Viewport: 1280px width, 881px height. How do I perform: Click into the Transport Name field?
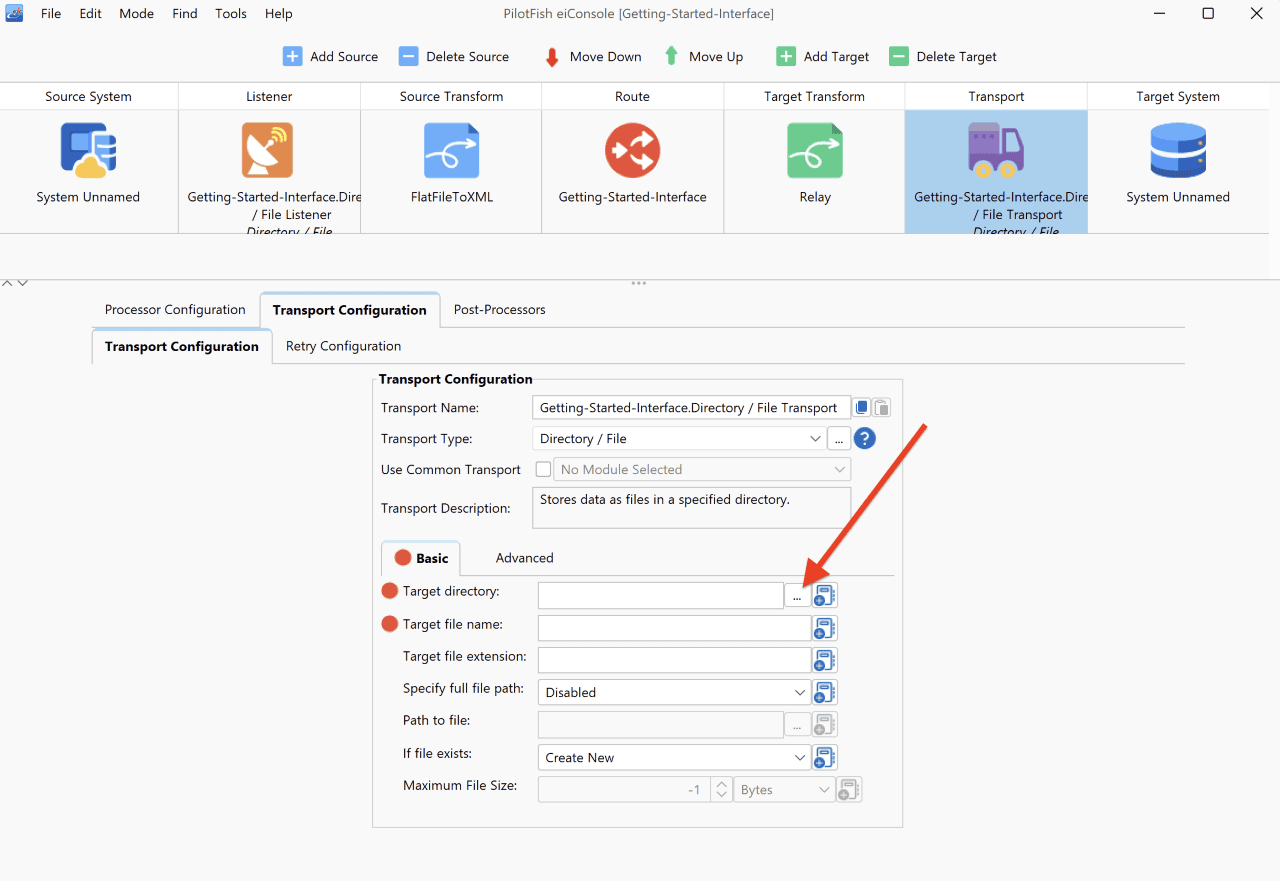692,407
